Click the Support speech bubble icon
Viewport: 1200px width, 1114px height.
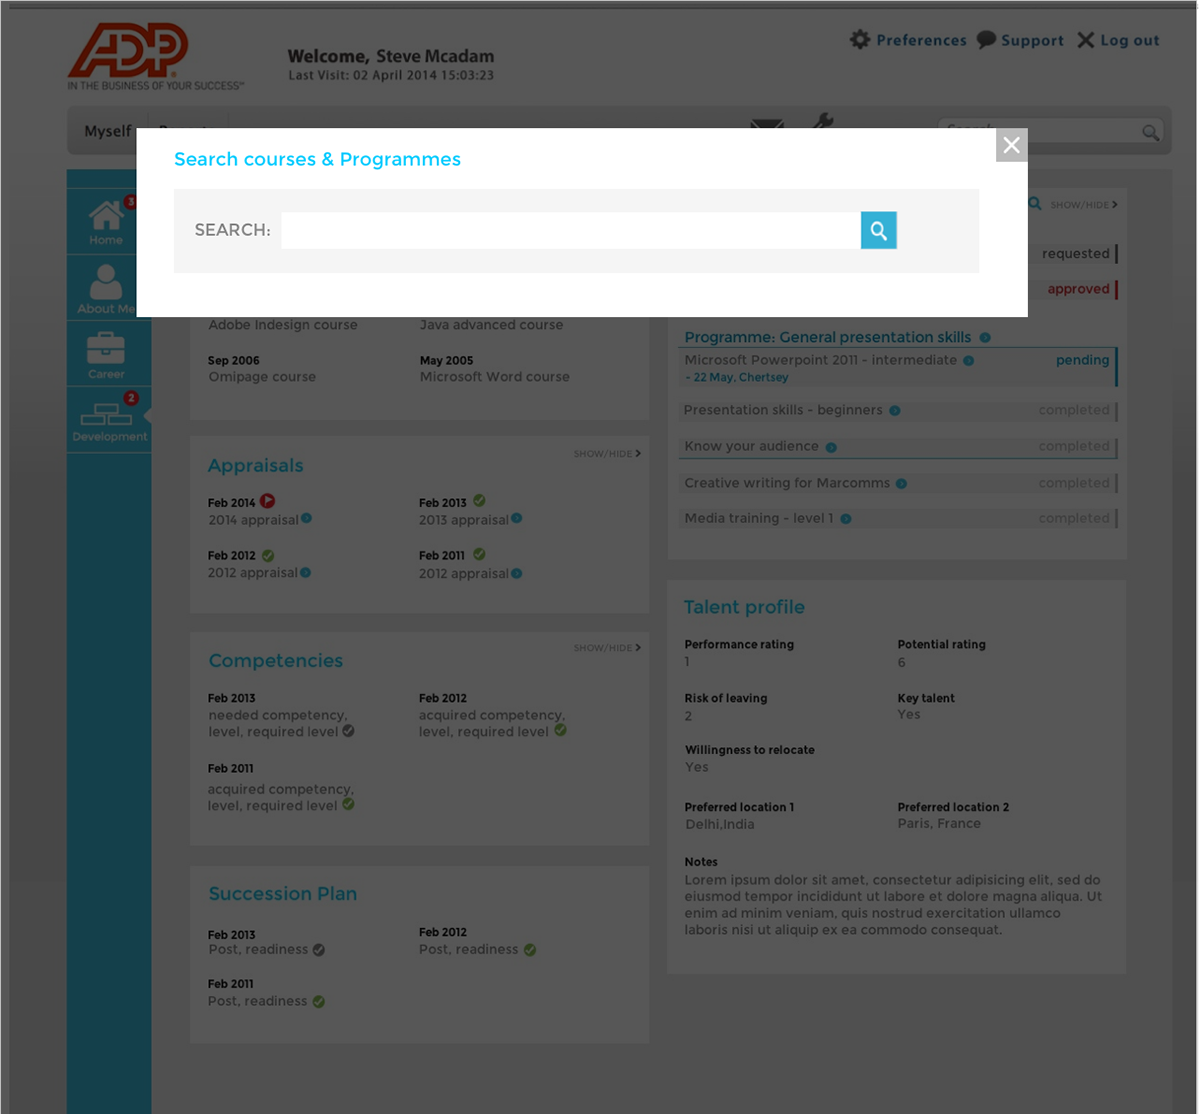pos(986,40)
